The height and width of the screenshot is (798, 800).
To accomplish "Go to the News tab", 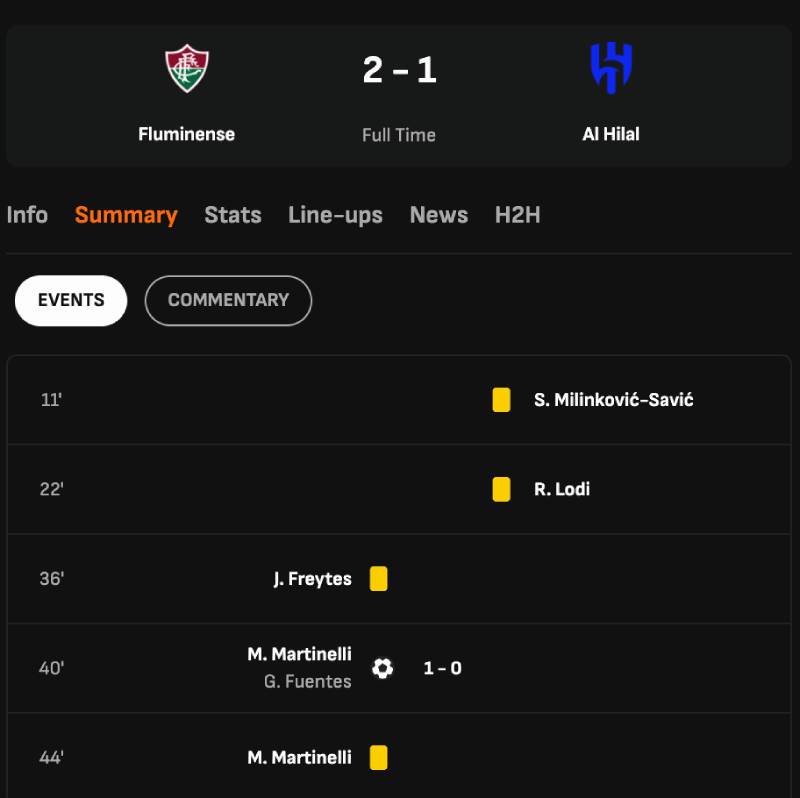I will [439, 215].
